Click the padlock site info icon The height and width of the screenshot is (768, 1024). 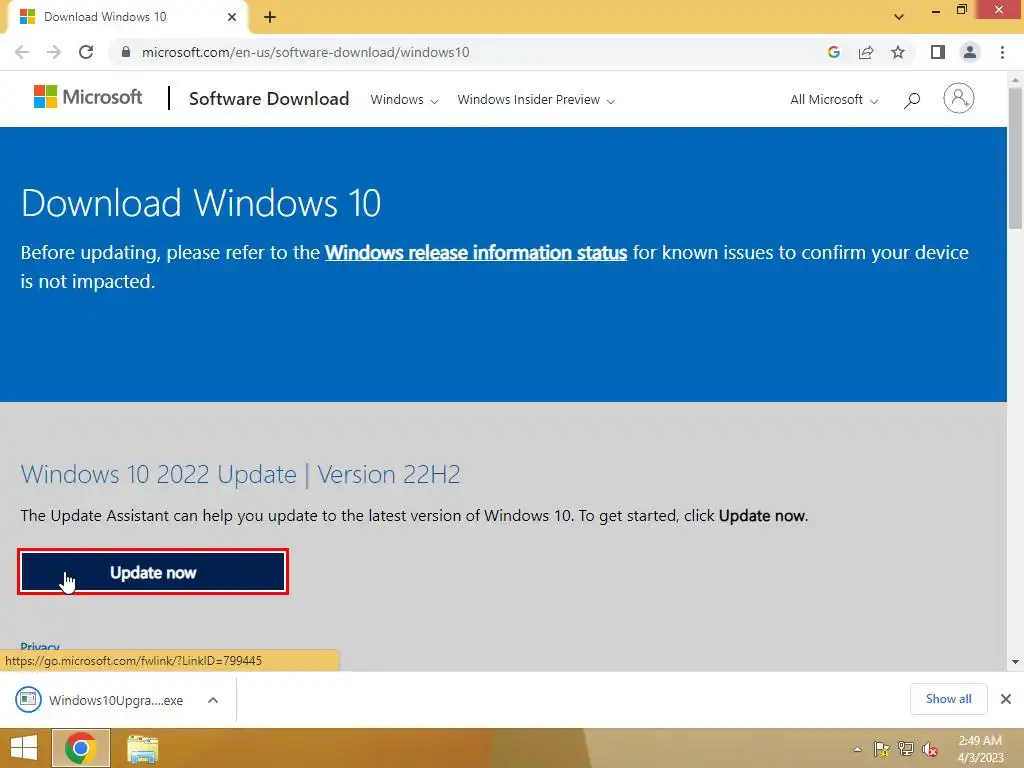[x=126, y=52]
